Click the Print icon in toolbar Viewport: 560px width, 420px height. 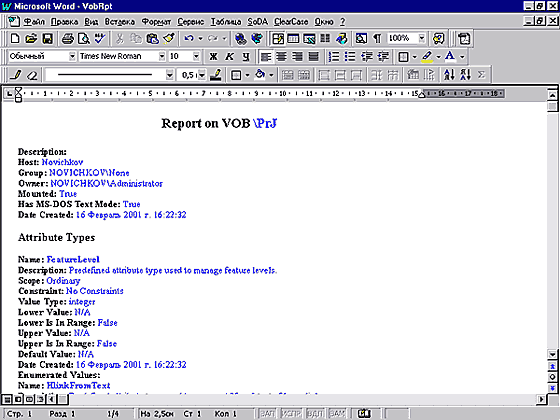coord(67,39)
